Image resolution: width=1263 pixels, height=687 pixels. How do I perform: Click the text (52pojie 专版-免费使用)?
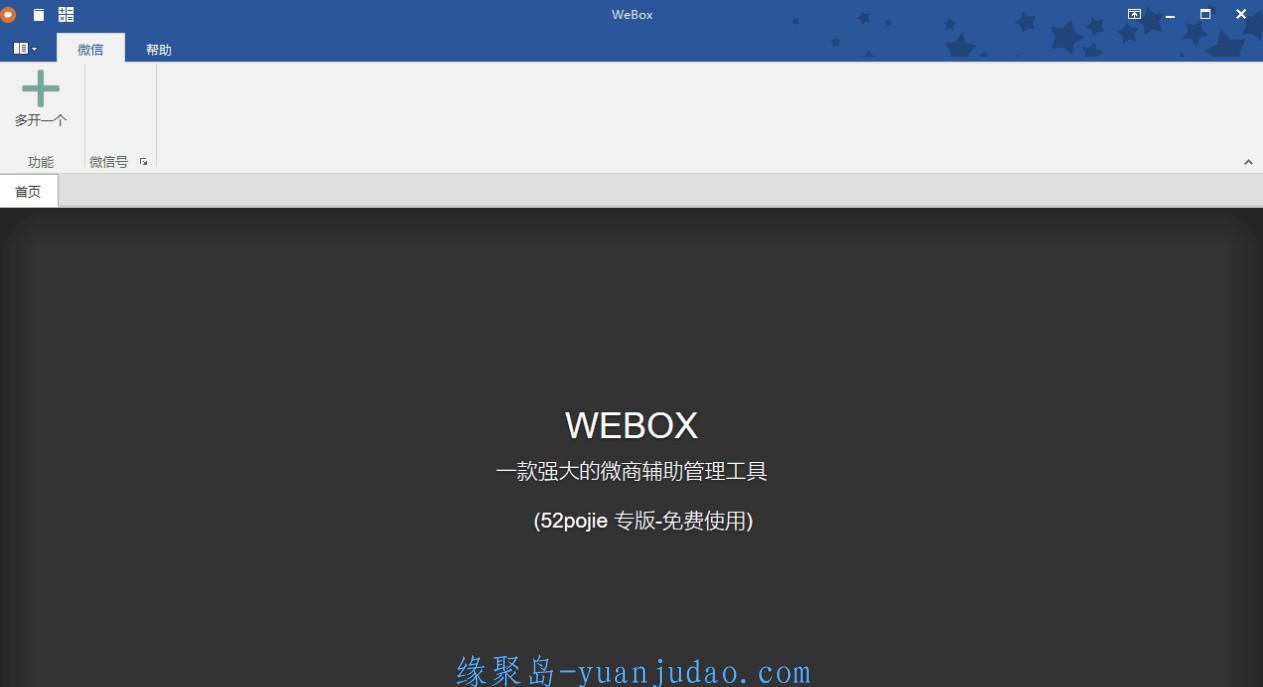643,520
